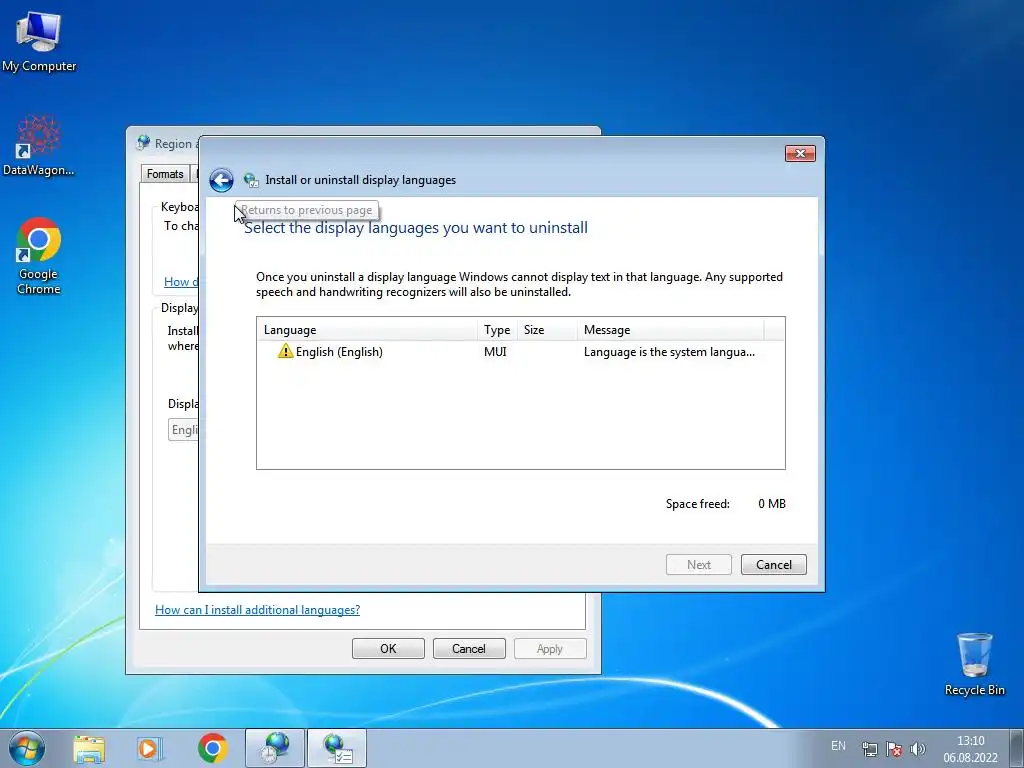This screenshot has height=768, width=1024.
Task: Click the volume speaker tray icon
Action: [x=918, y=749]
